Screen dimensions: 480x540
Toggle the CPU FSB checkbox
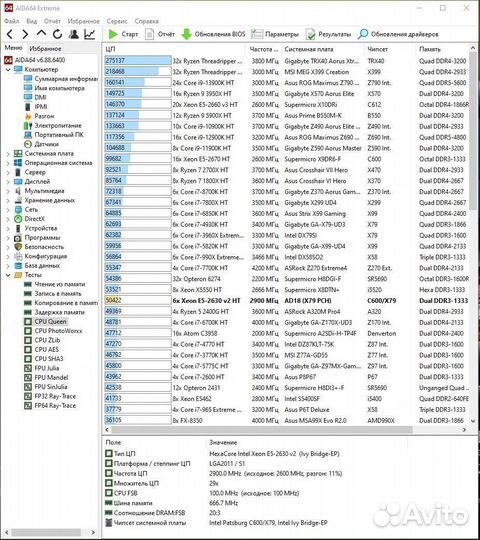click(x=109, y=493)
